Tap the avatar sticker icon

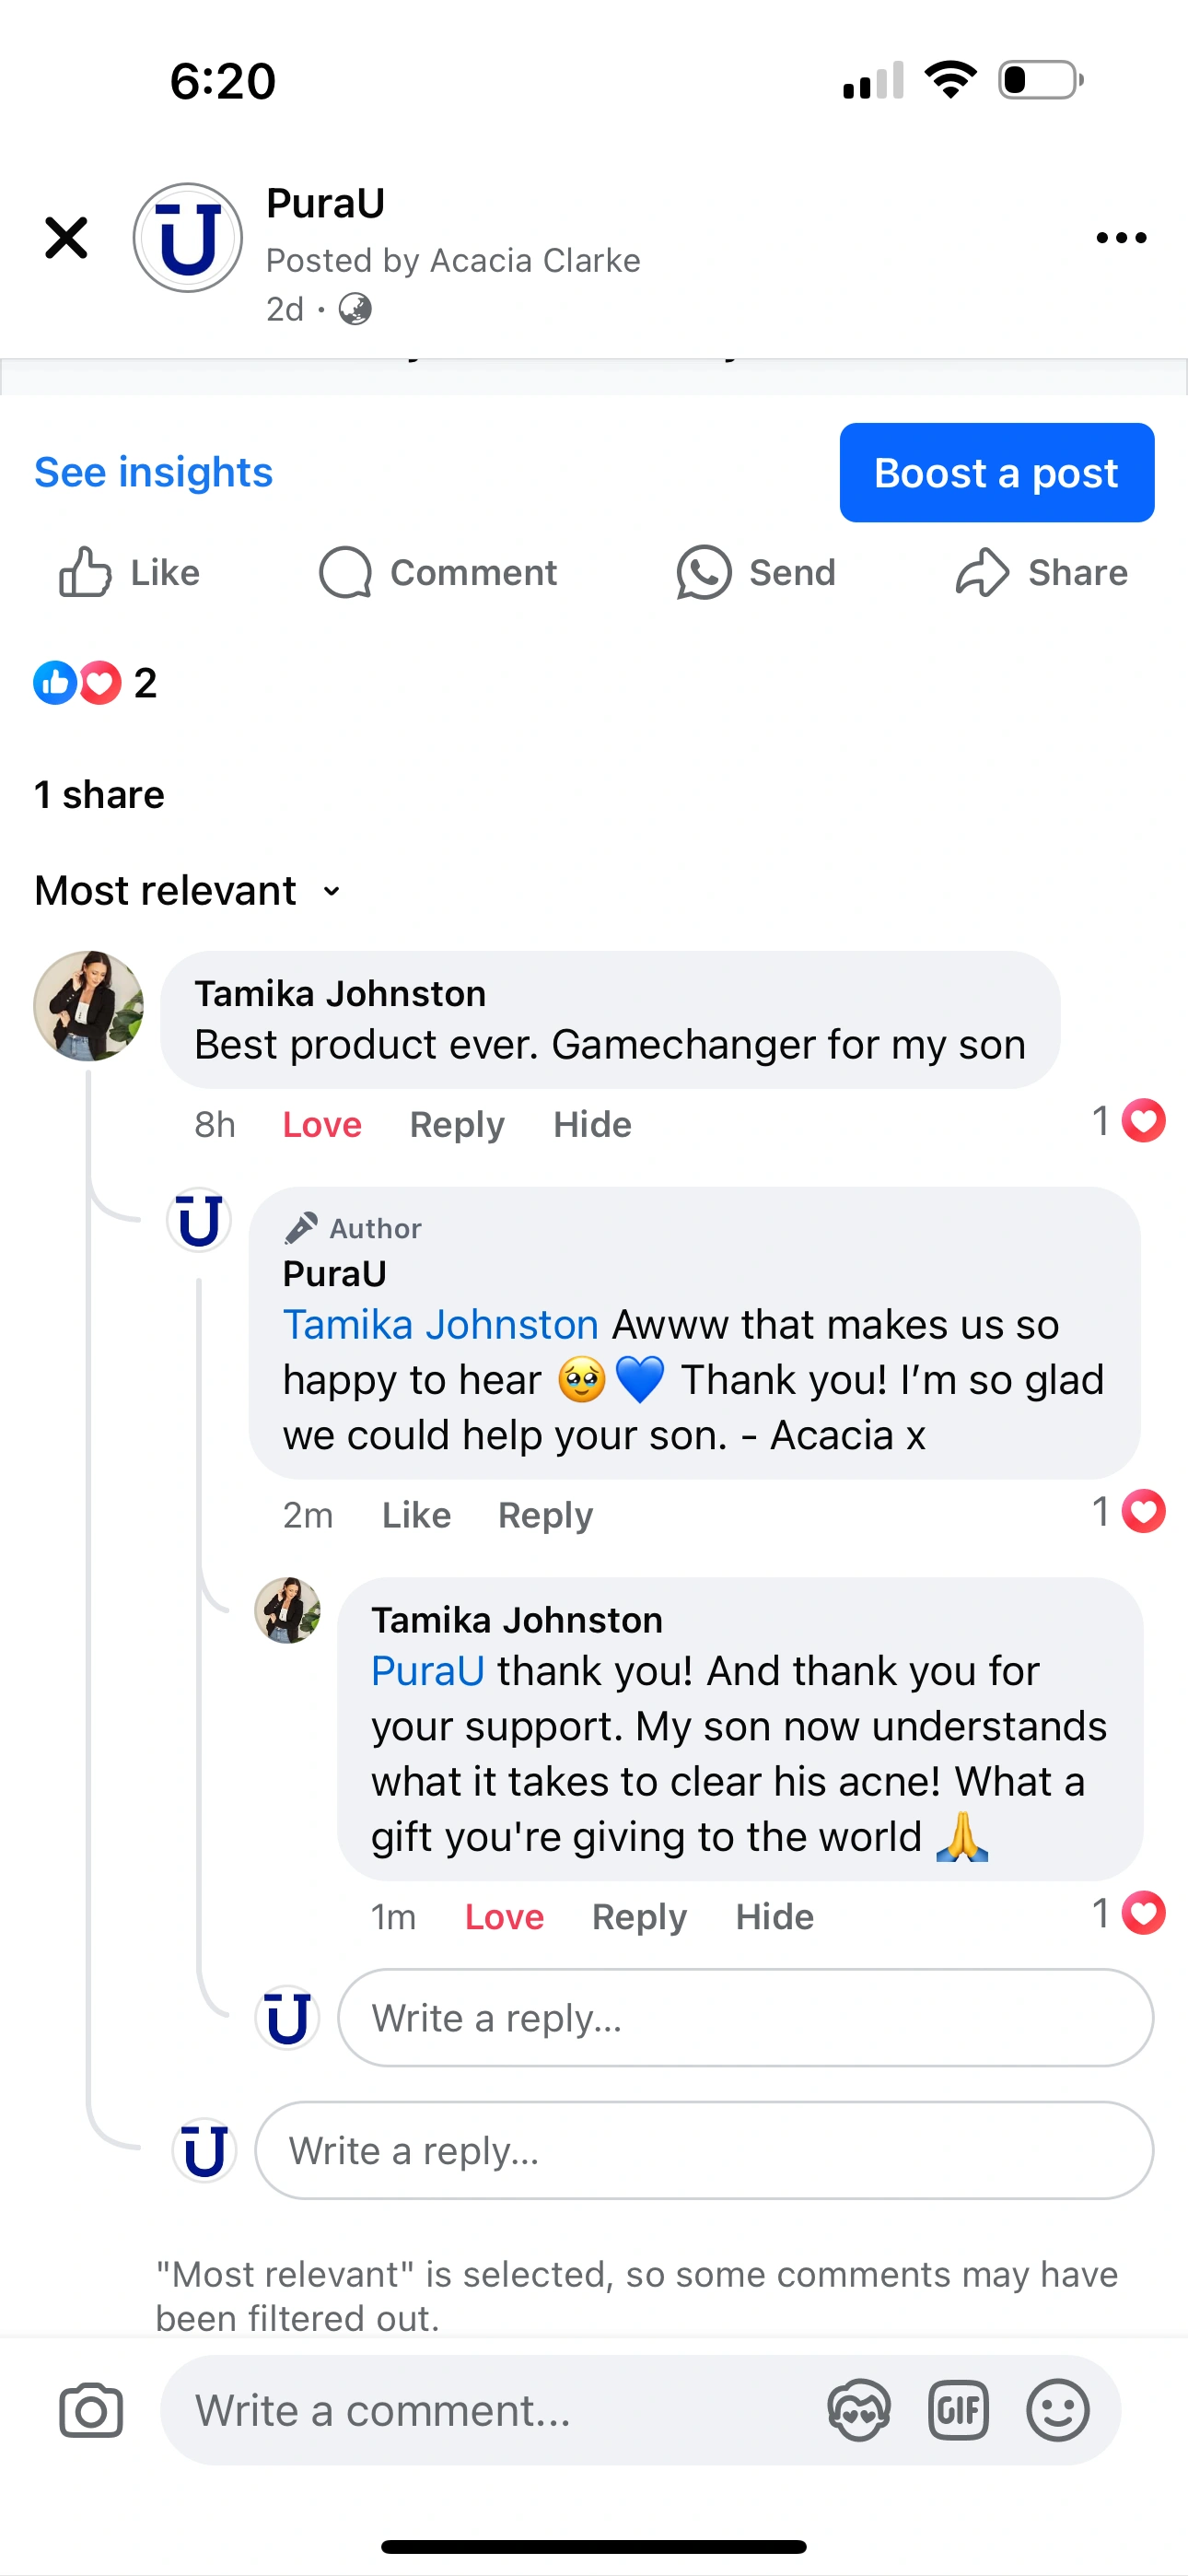[x=859, y=2411]
